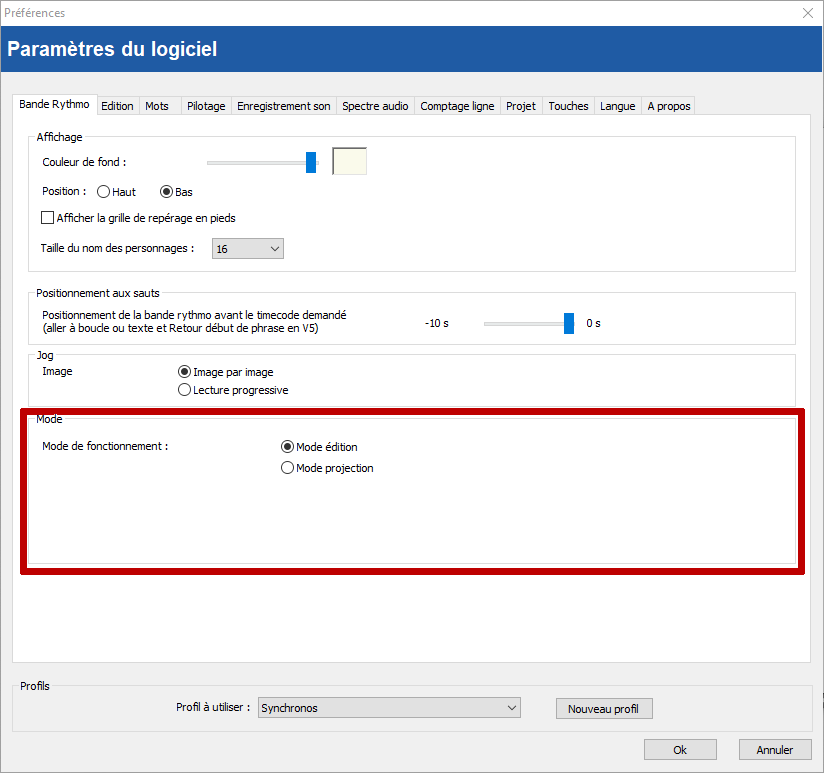Select the Spectre audio tab
The image size is (824, 773).
click(x=375, y=106)
